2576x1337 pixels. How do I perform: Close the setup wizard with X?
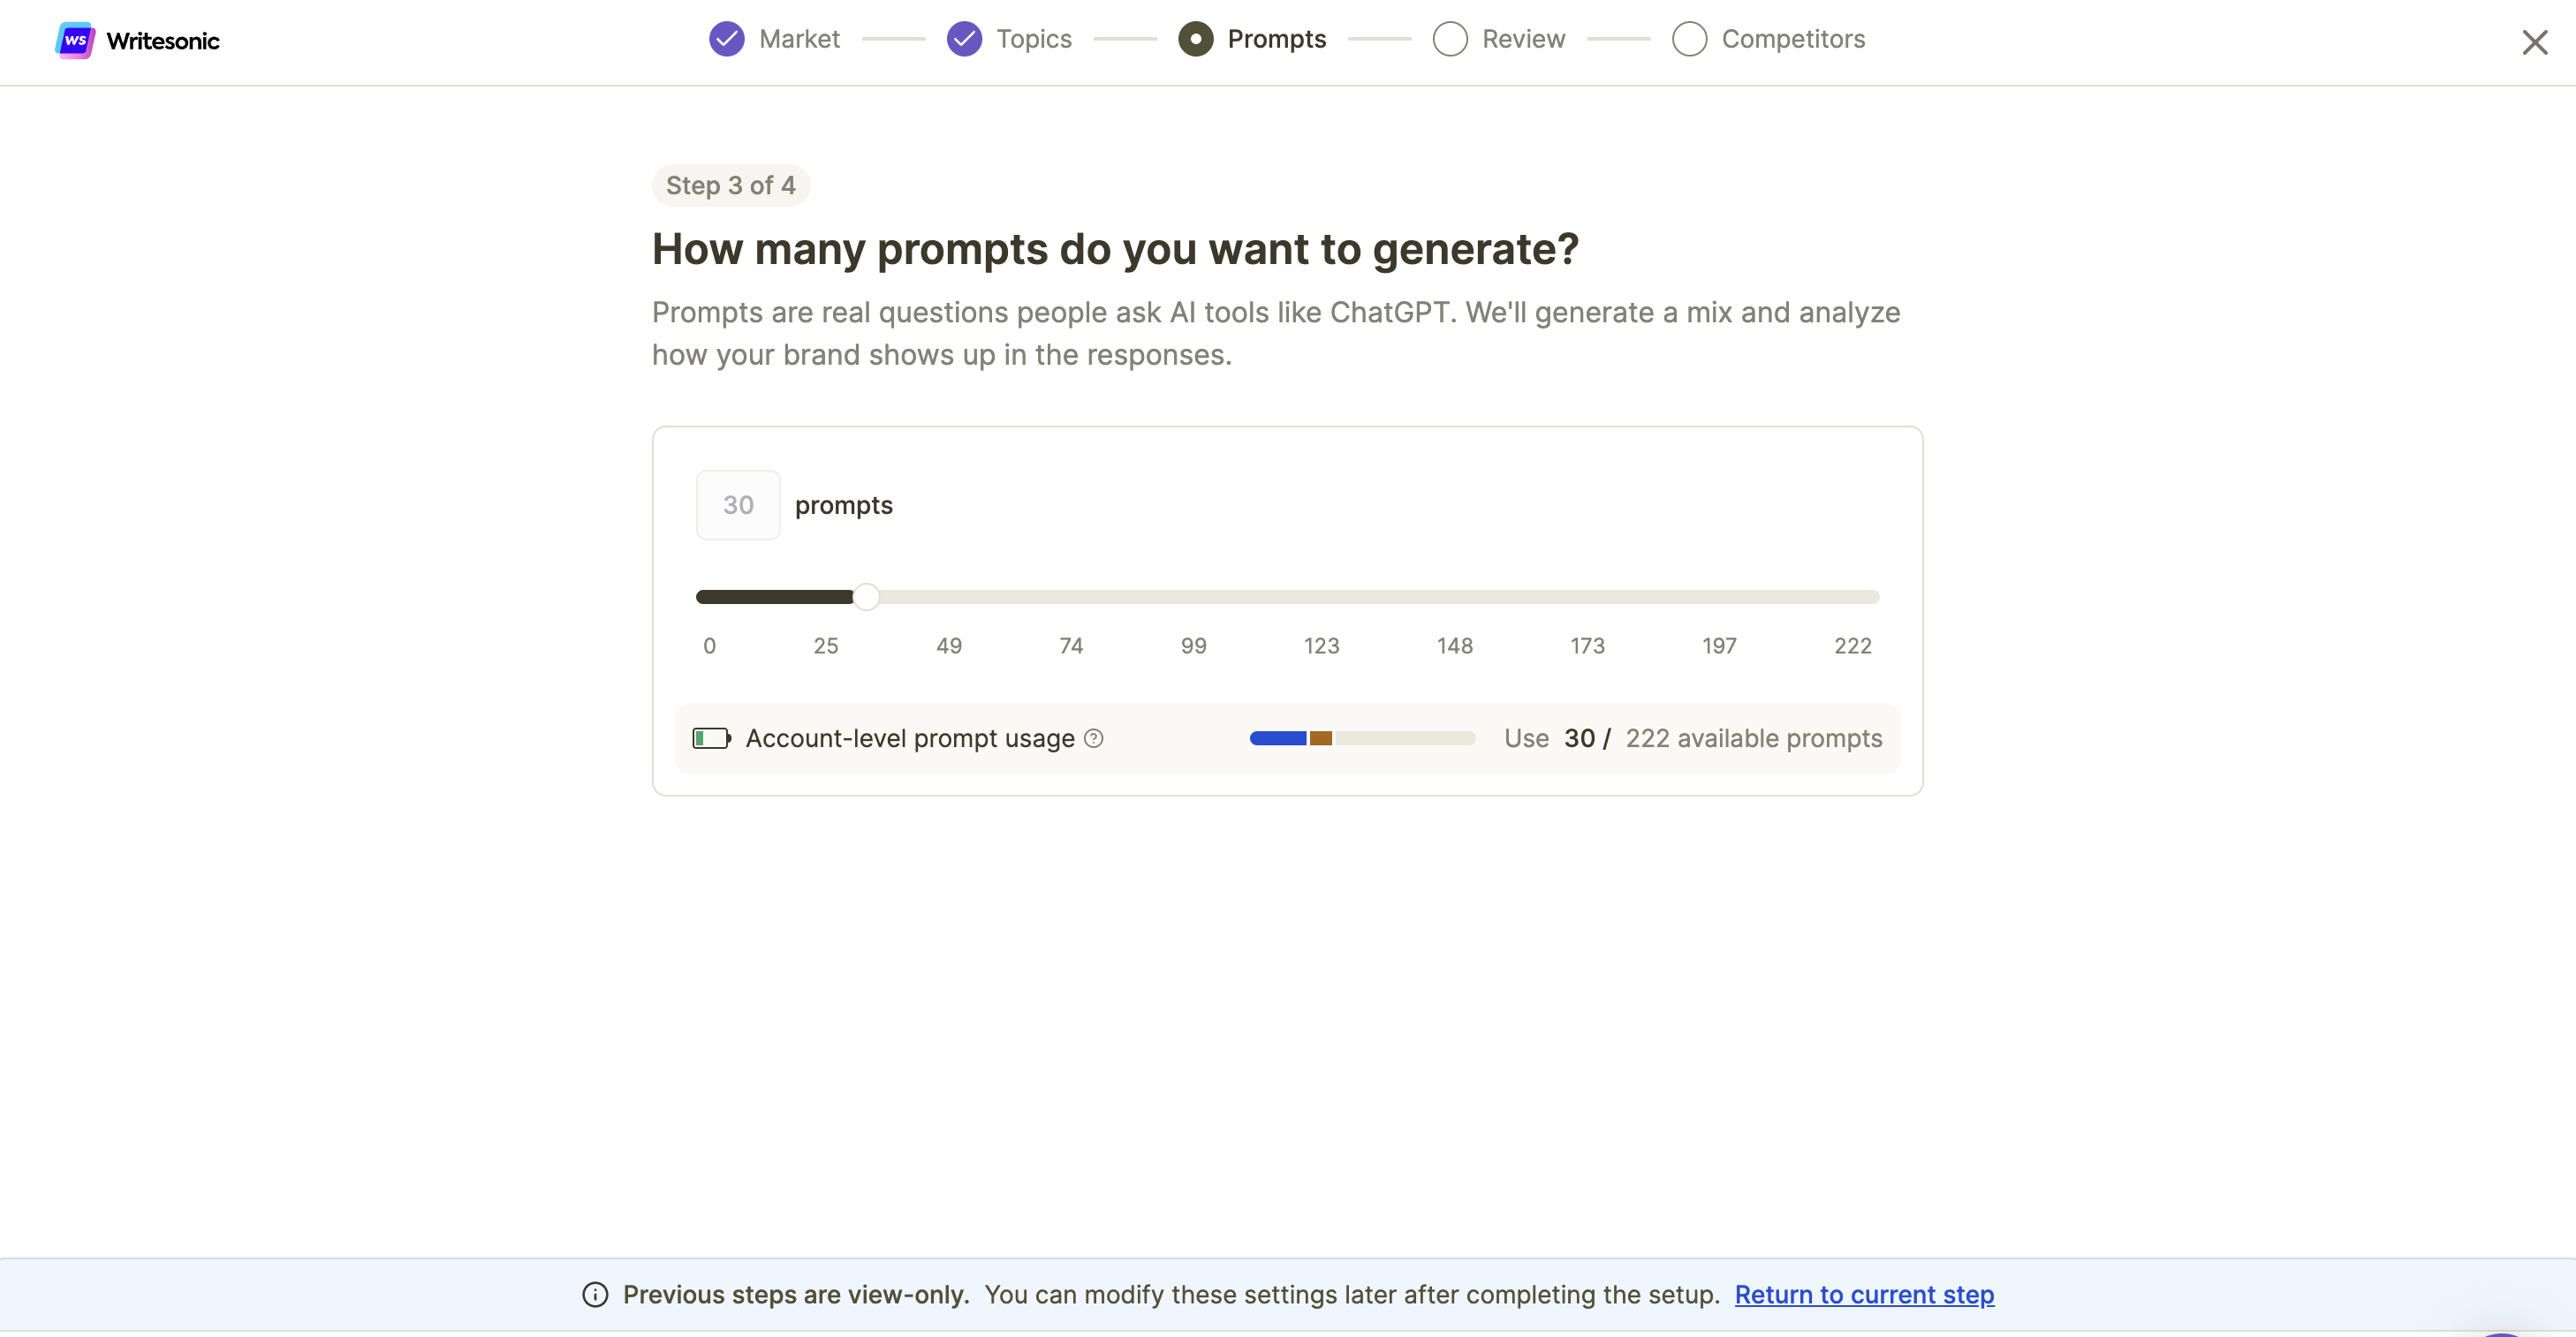point(2534,42)
